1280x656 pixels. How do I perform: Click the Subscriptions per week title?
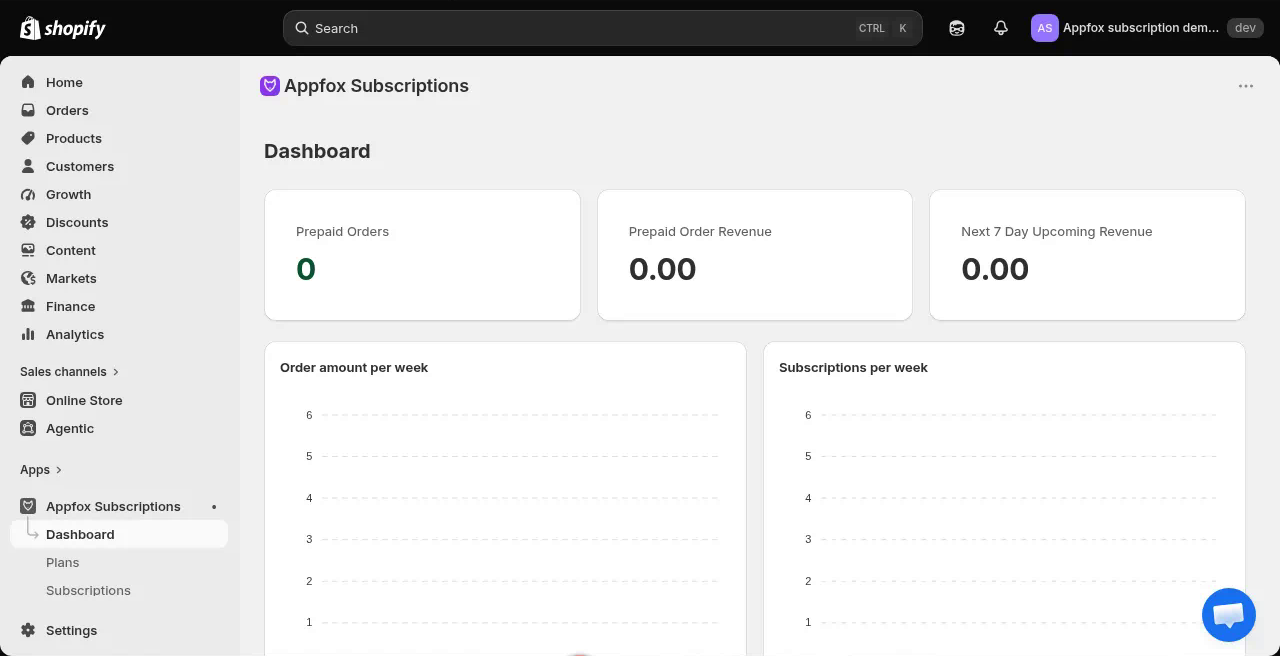[853, 367]
